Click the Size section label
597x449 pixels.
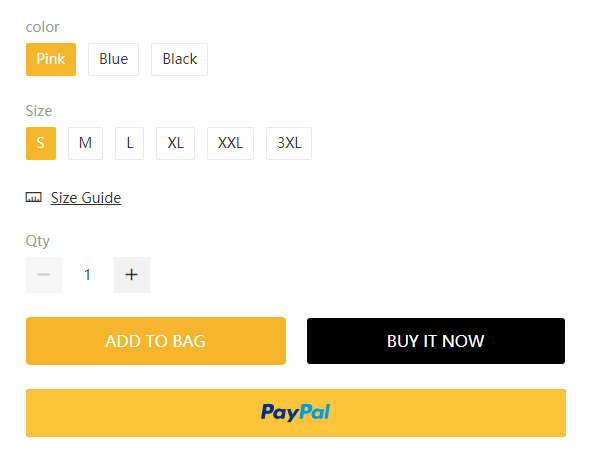click(39, 111)
